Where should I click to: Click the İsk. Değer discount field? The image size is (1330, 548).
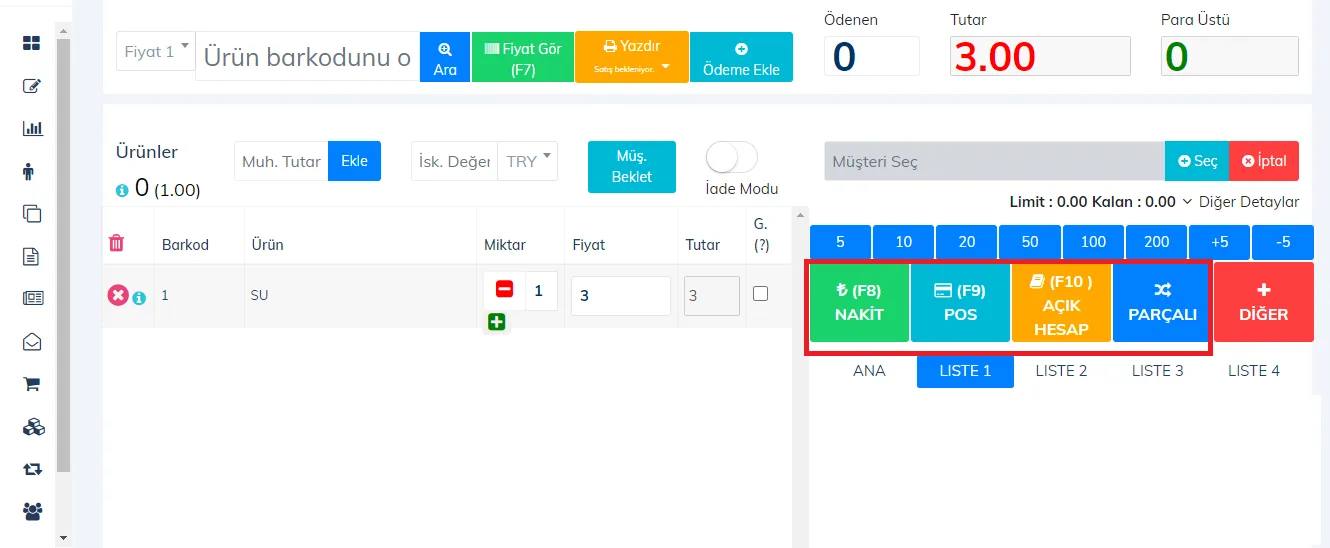pyautogui.click(x=454, y=161)
